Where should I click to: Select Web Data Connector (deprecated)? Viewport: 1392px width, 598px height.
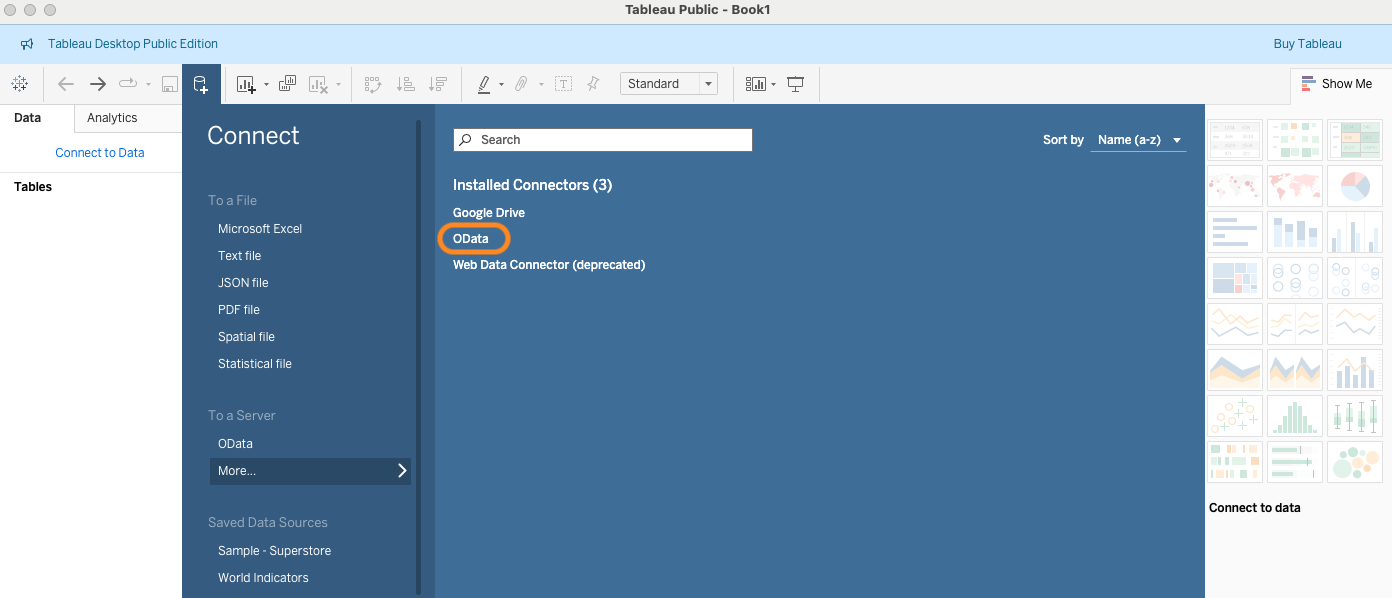[x=549, y=265]
